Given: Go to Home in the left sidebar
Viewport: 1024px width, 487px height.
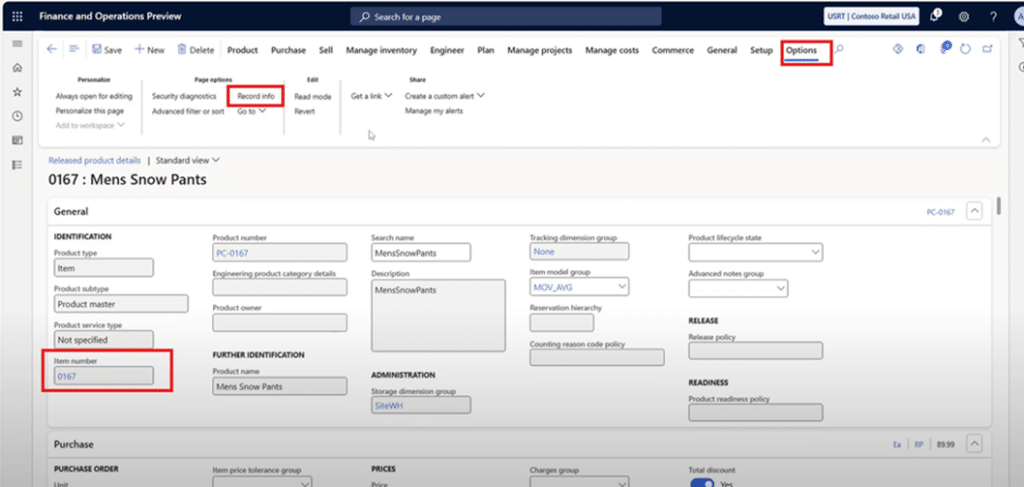Looking at the screenshot, I should tap(18, 68).
